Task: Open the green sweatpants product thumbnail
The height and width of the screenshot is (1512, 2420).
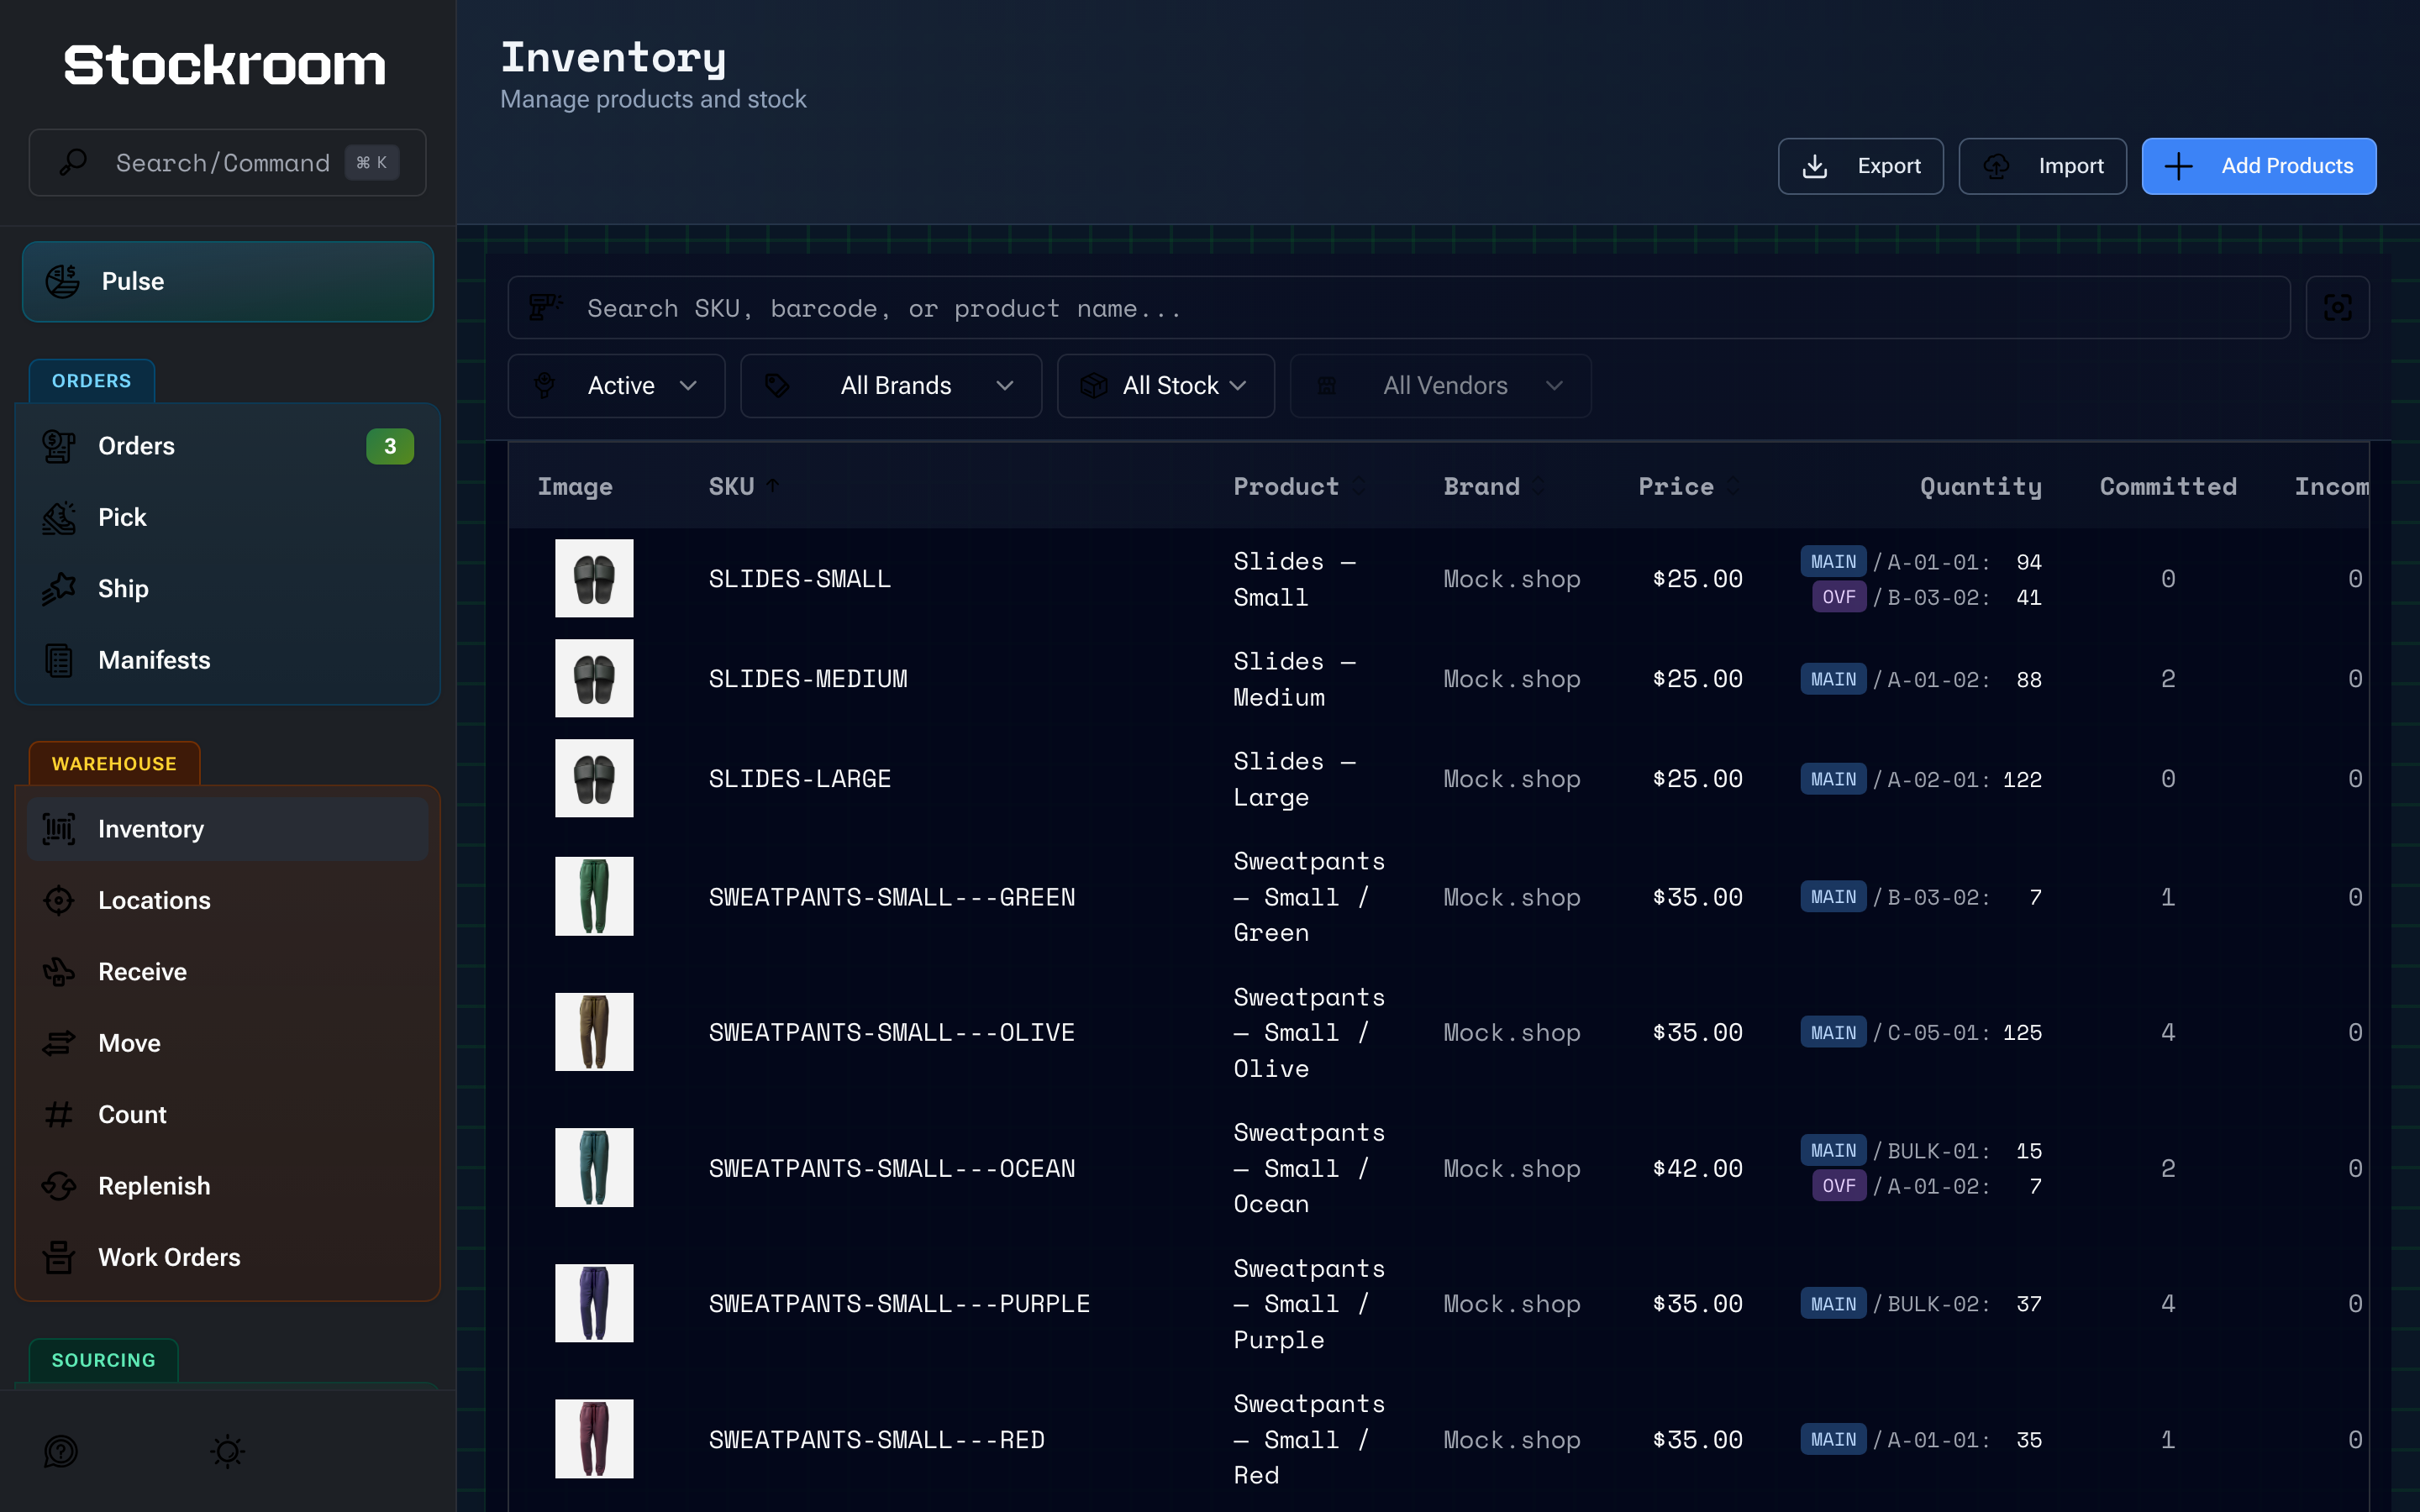Action: click(594, 896)
